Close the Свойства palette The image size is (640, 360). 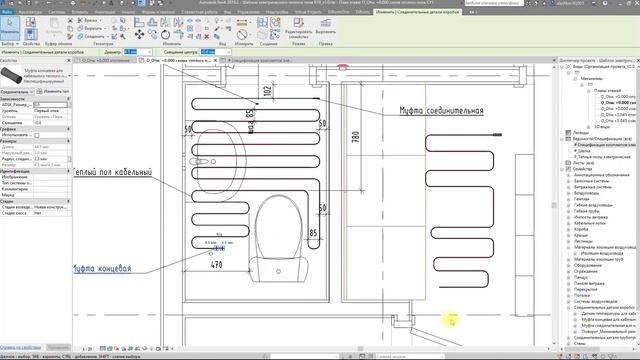69,60
